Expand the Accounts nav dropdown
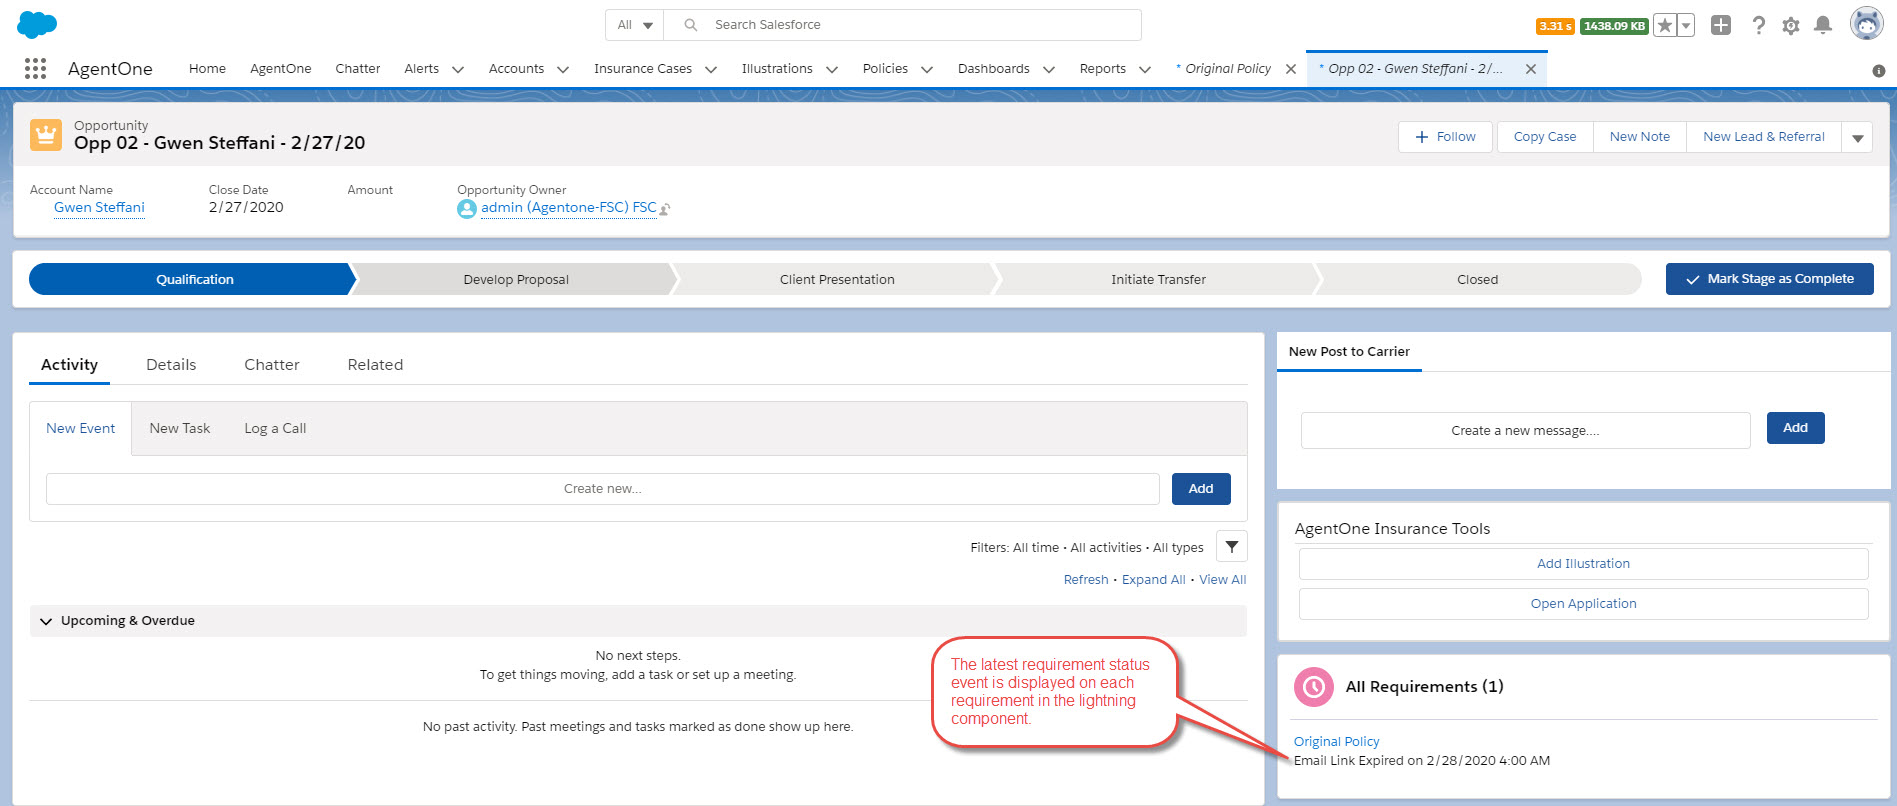The image size is (1897, 806). [x=563, y=69]
